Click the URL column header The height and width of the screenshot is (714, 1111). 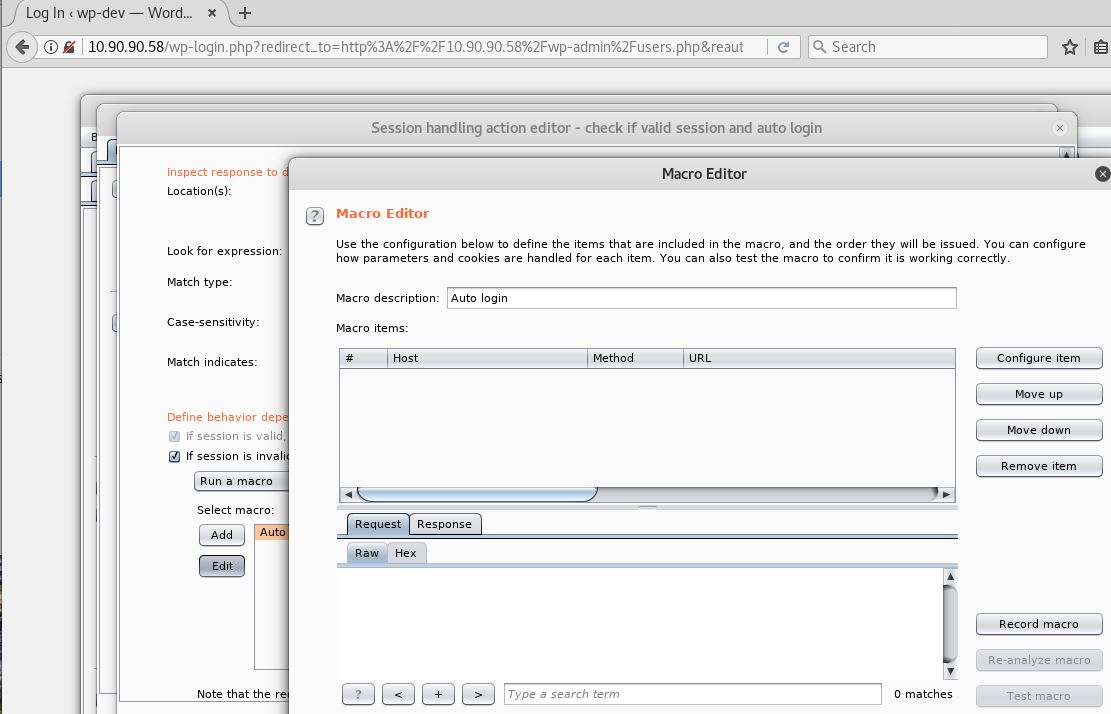tap(819, 358)
